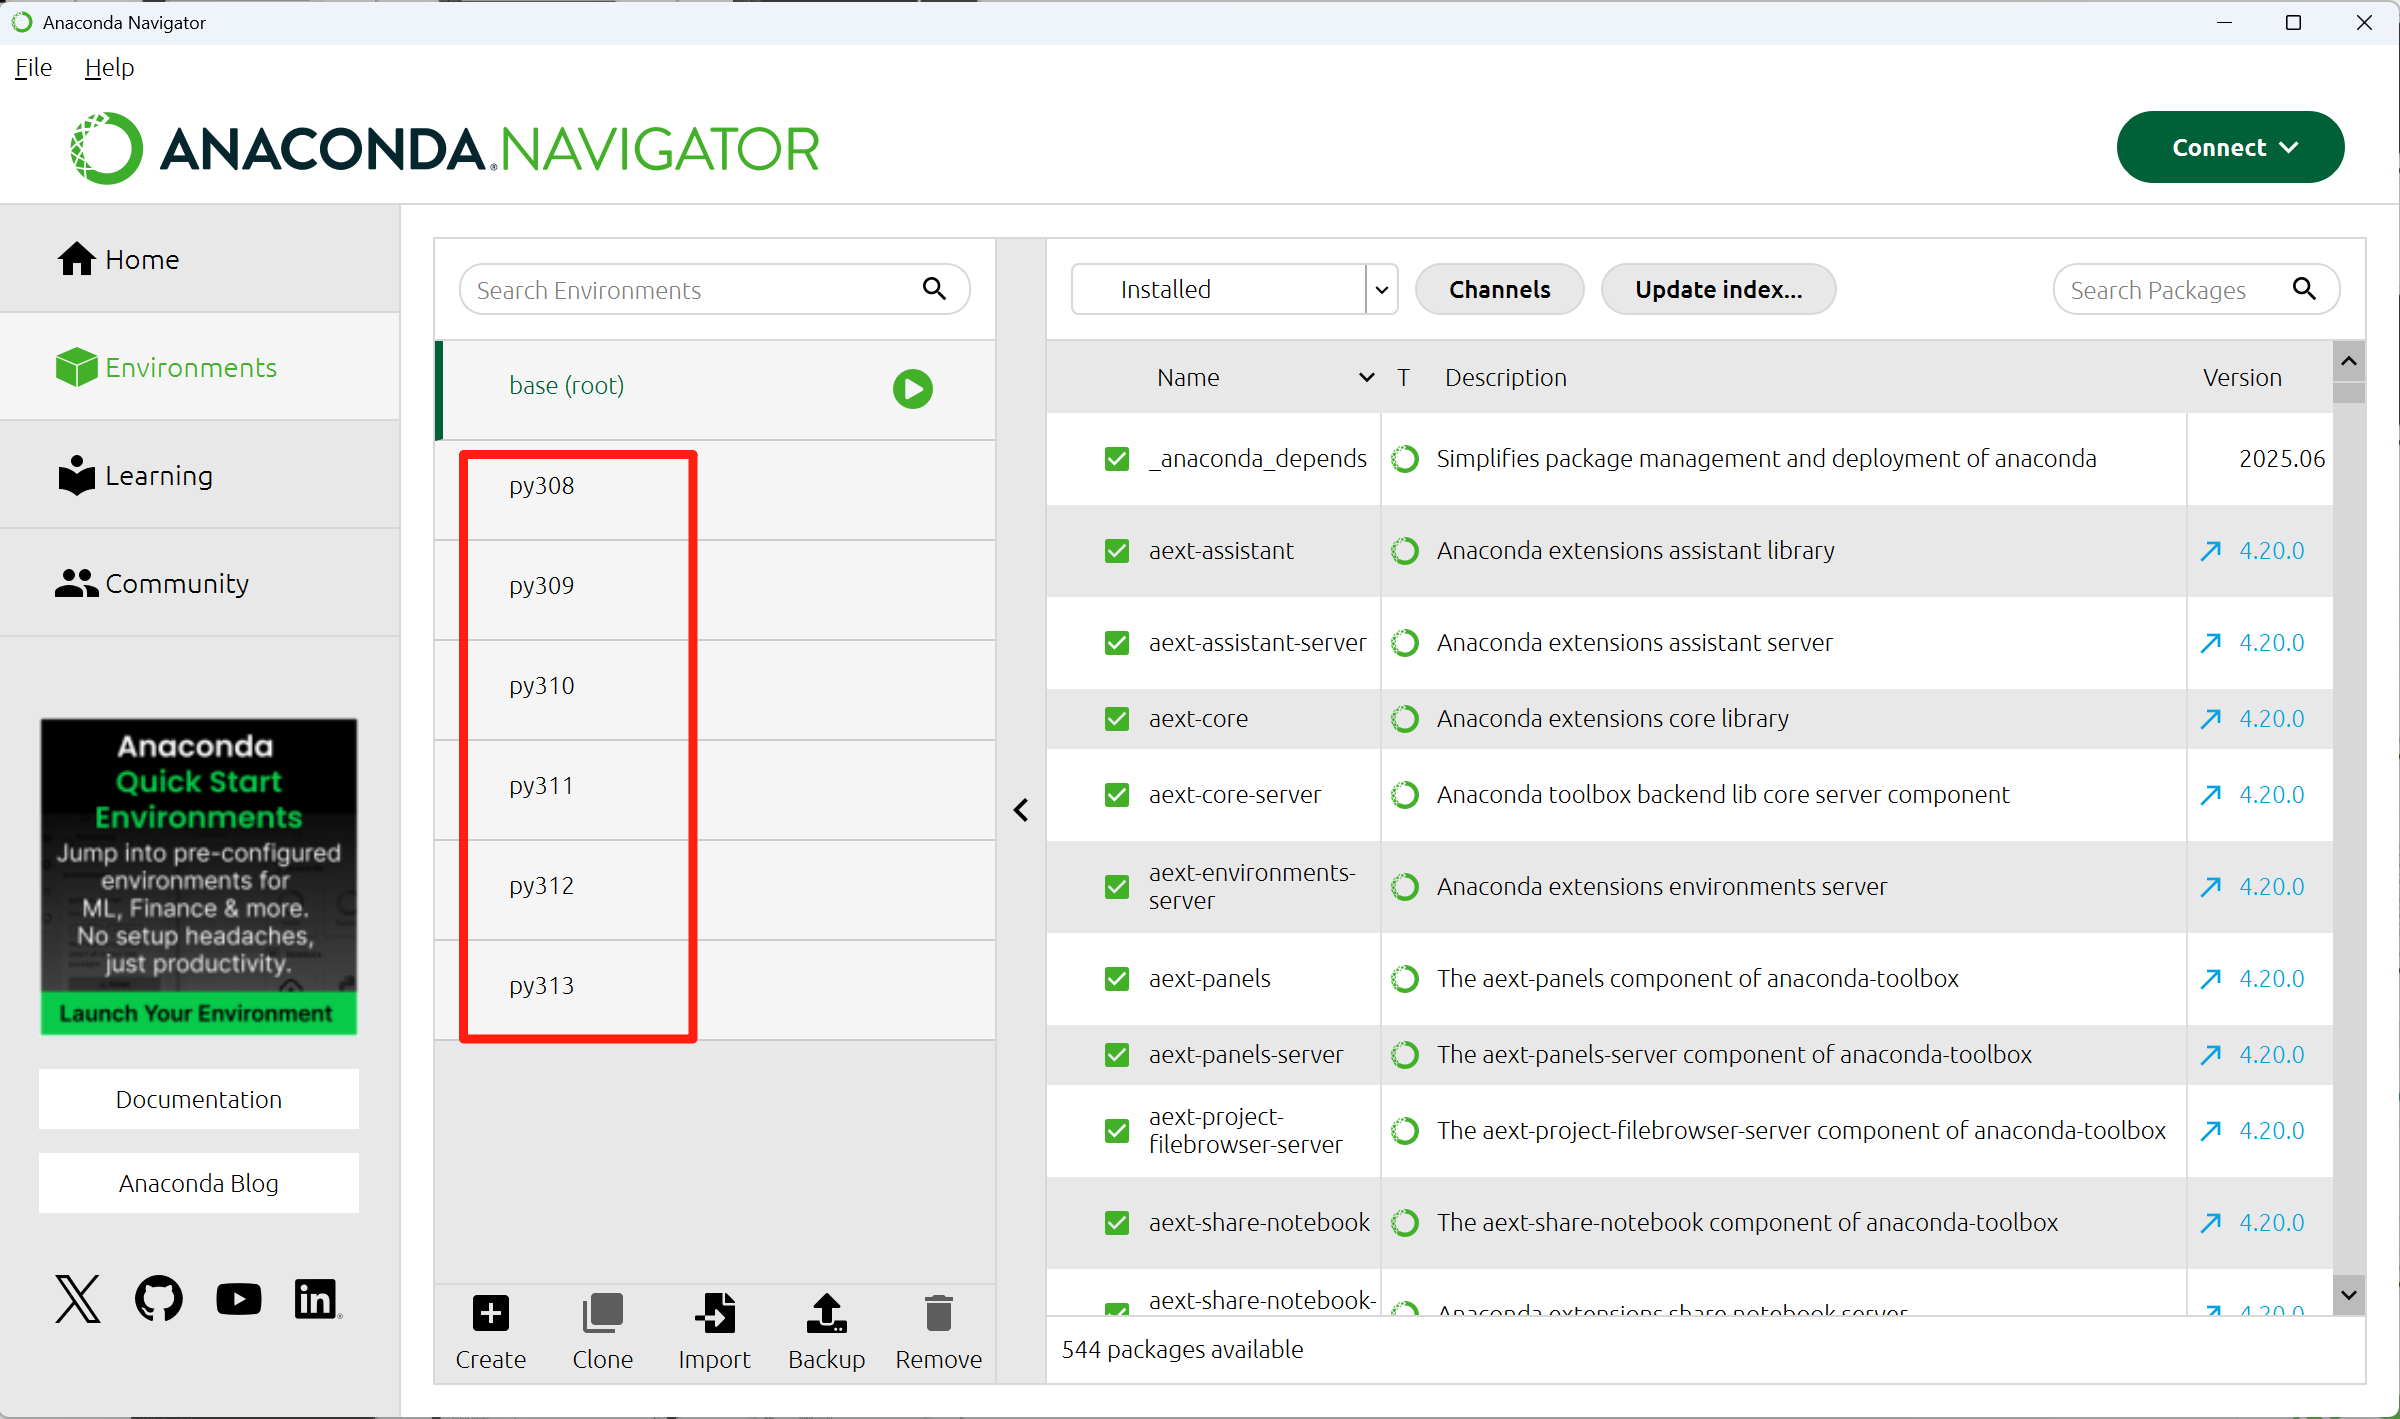
Task: Click the upgrade arrow for aext-assistant version
Action: [x=2211, y=551]
